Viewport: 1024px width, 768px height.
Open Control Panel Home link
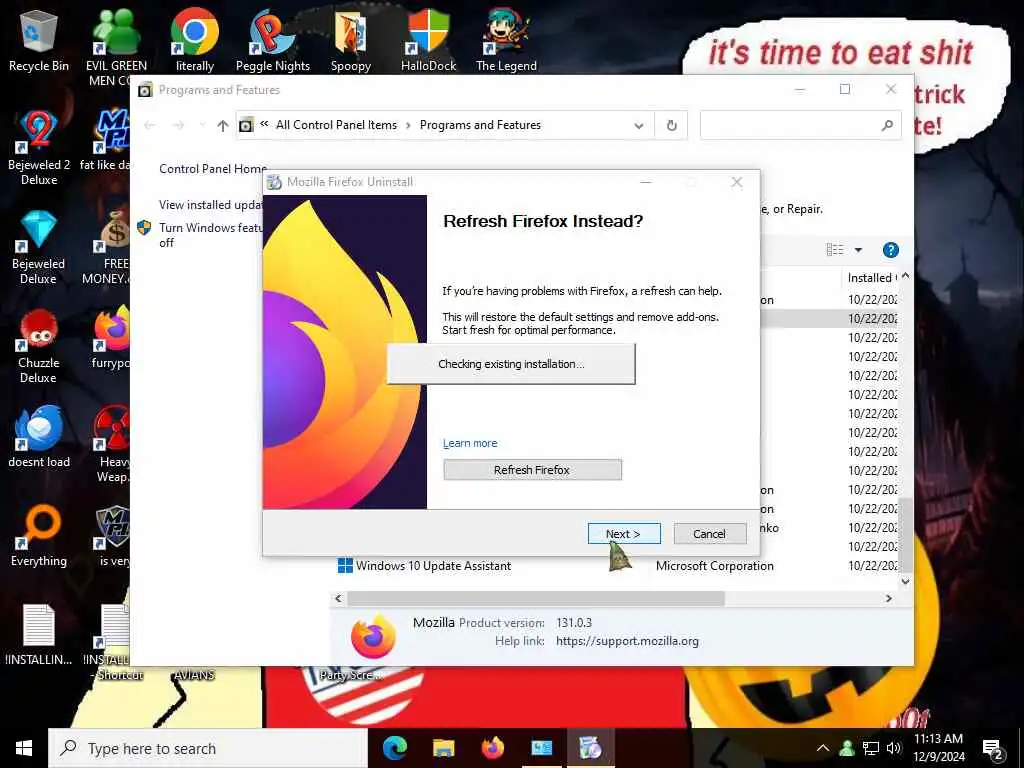[x=213, y=168]
